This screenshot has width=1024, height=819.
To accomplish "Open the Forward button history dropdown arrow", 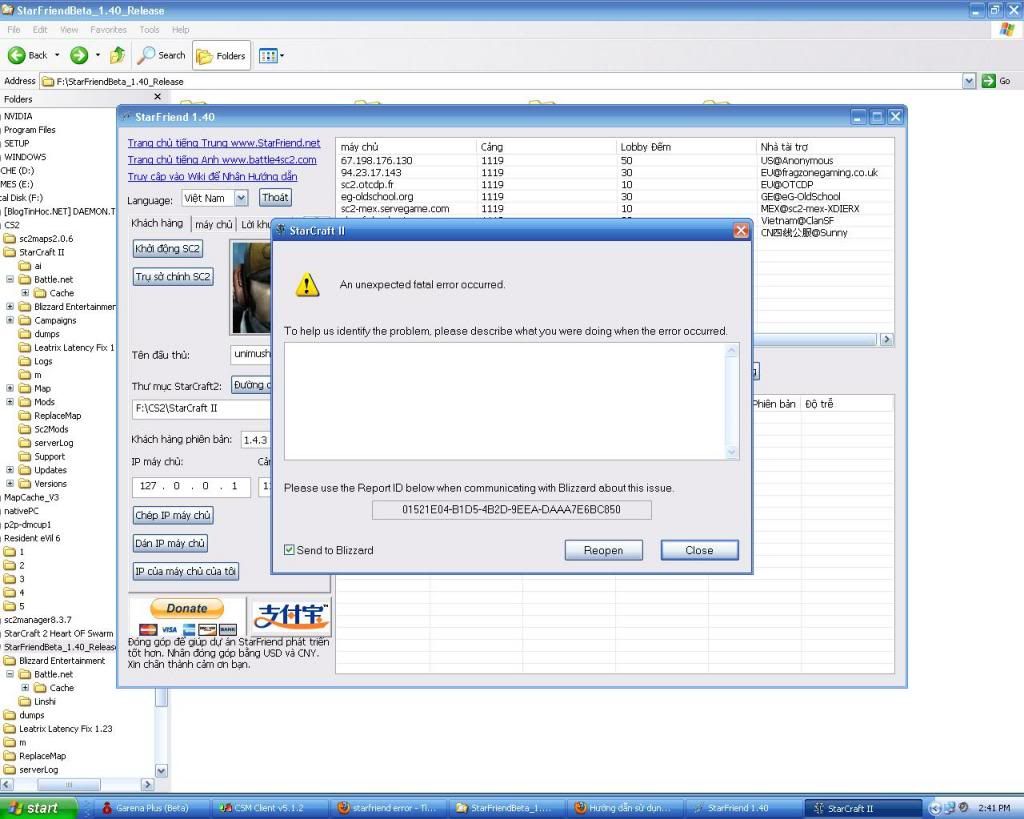I will click(x=98, y=56).
